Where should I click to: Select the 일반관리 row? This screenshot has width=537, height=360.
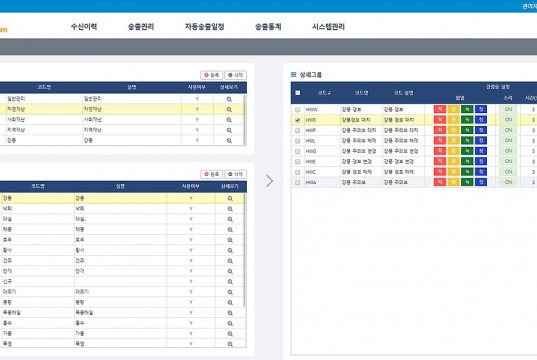point(122,99)
